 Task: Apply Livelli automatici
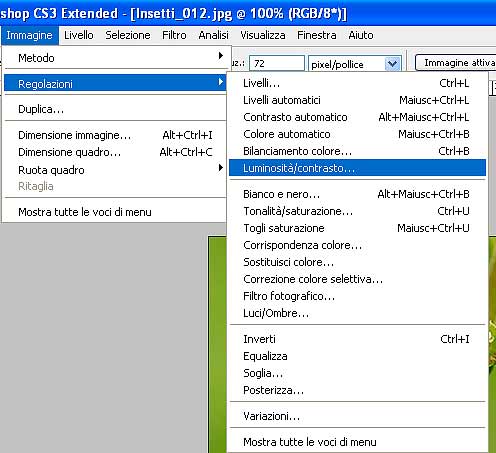357,100
